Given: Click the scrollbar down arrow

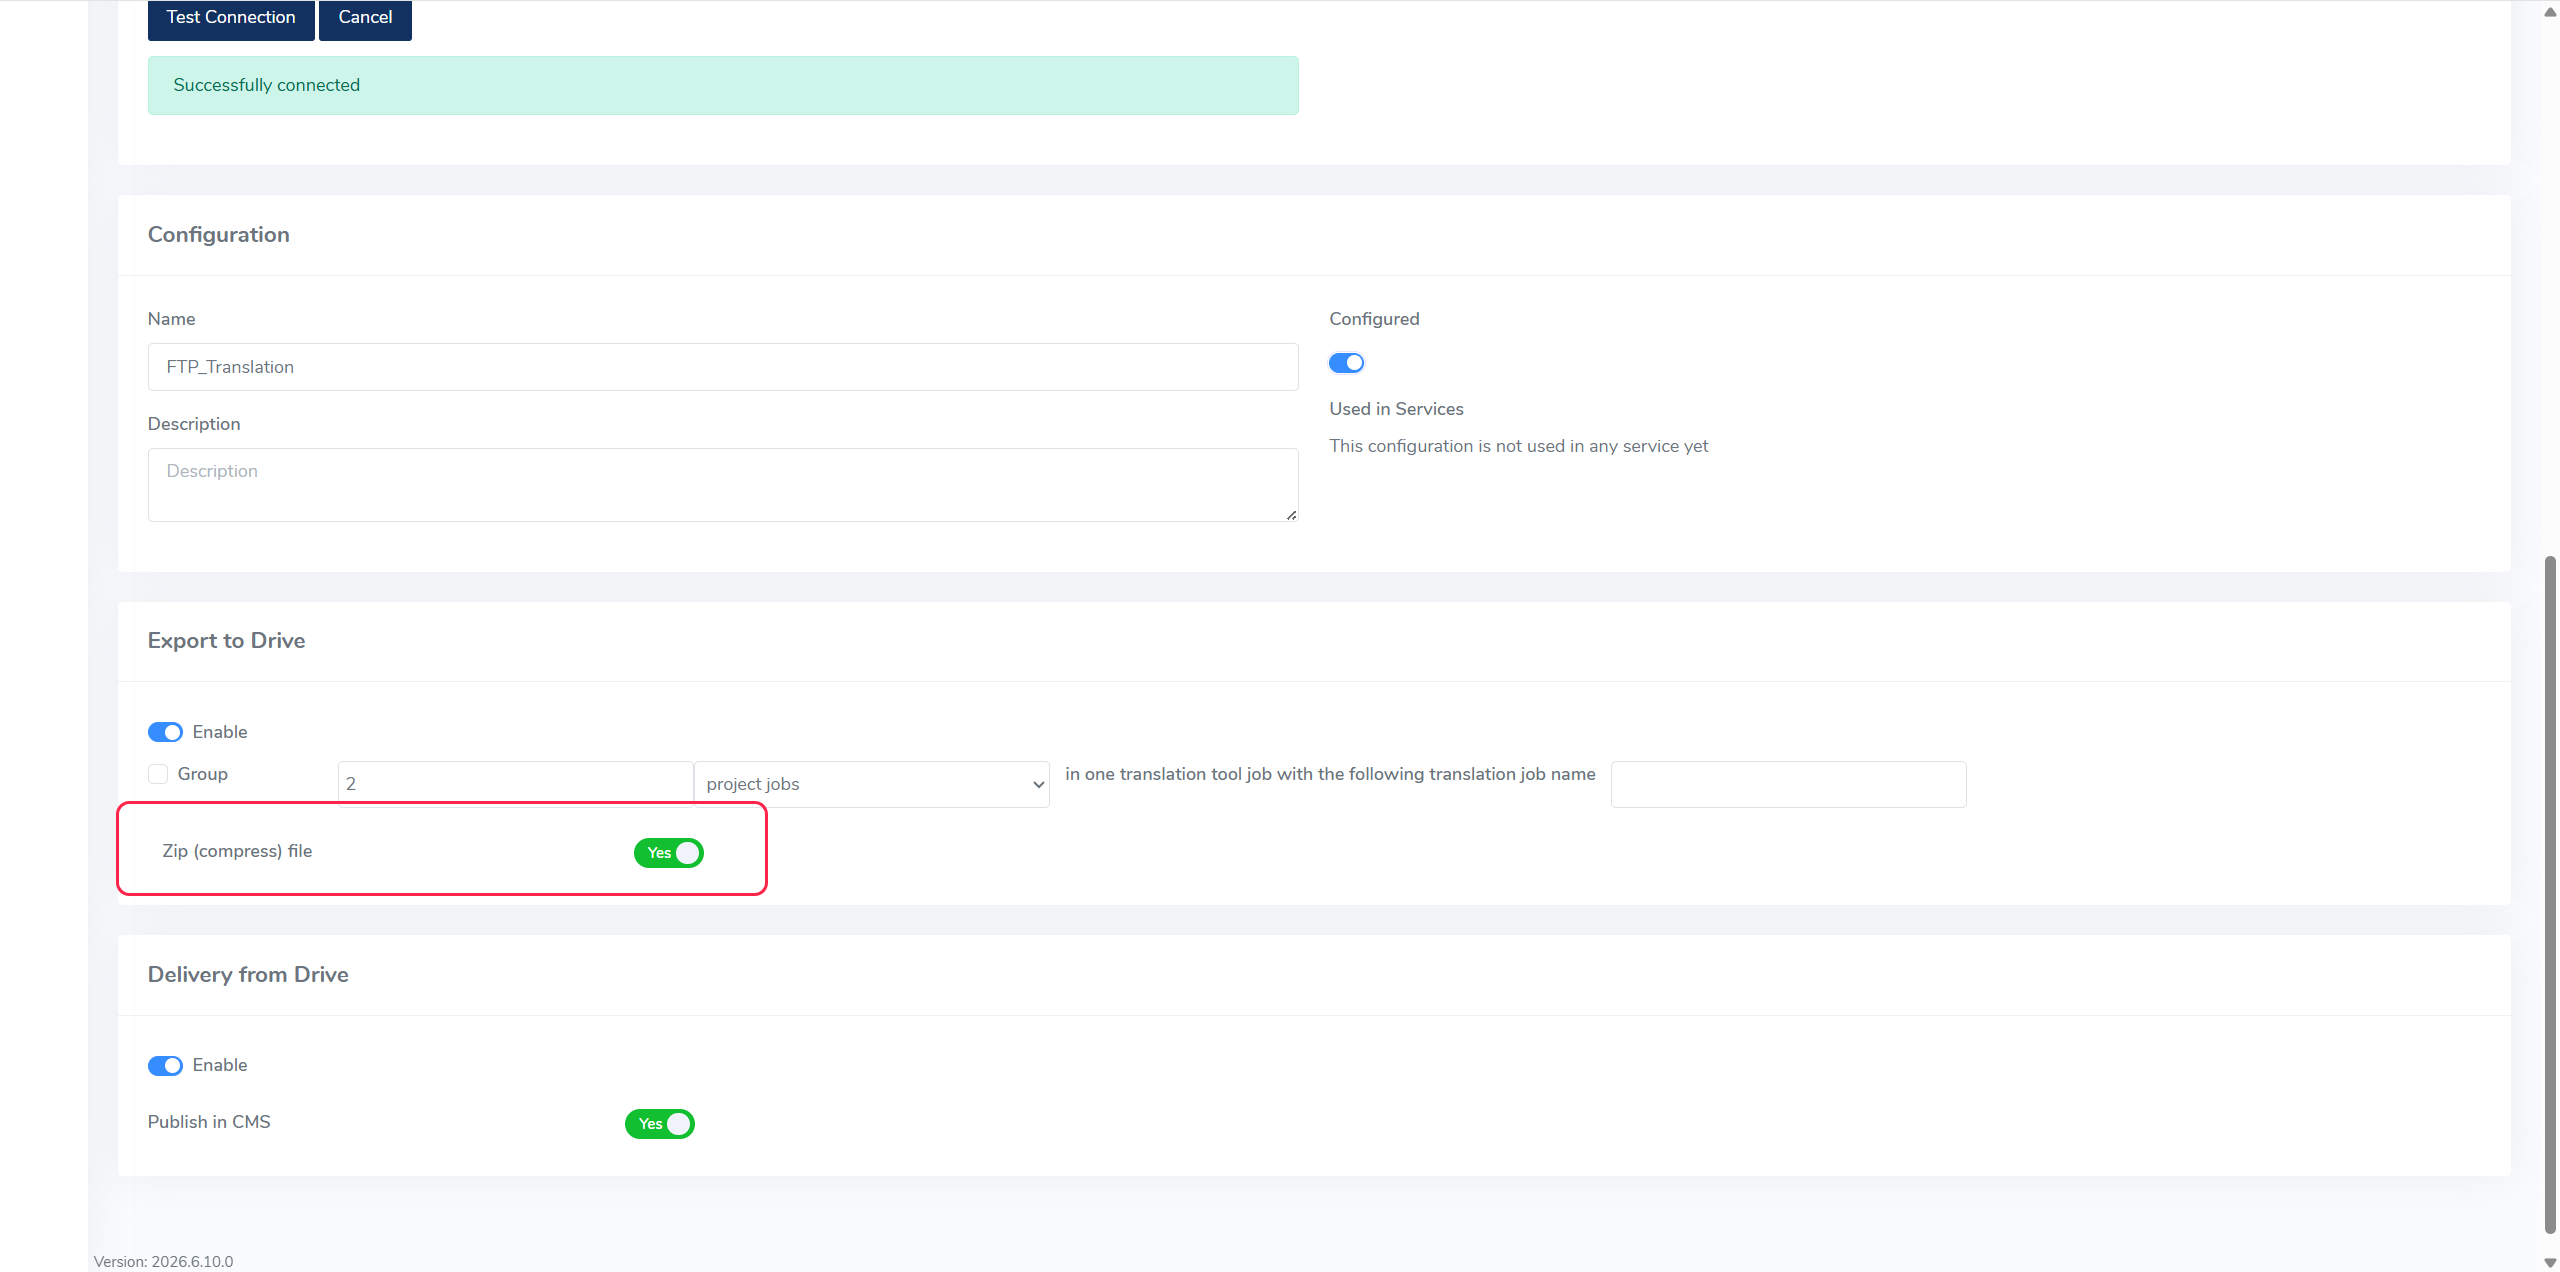Looking at the screenshot, I should [x=2550, y=1262].
